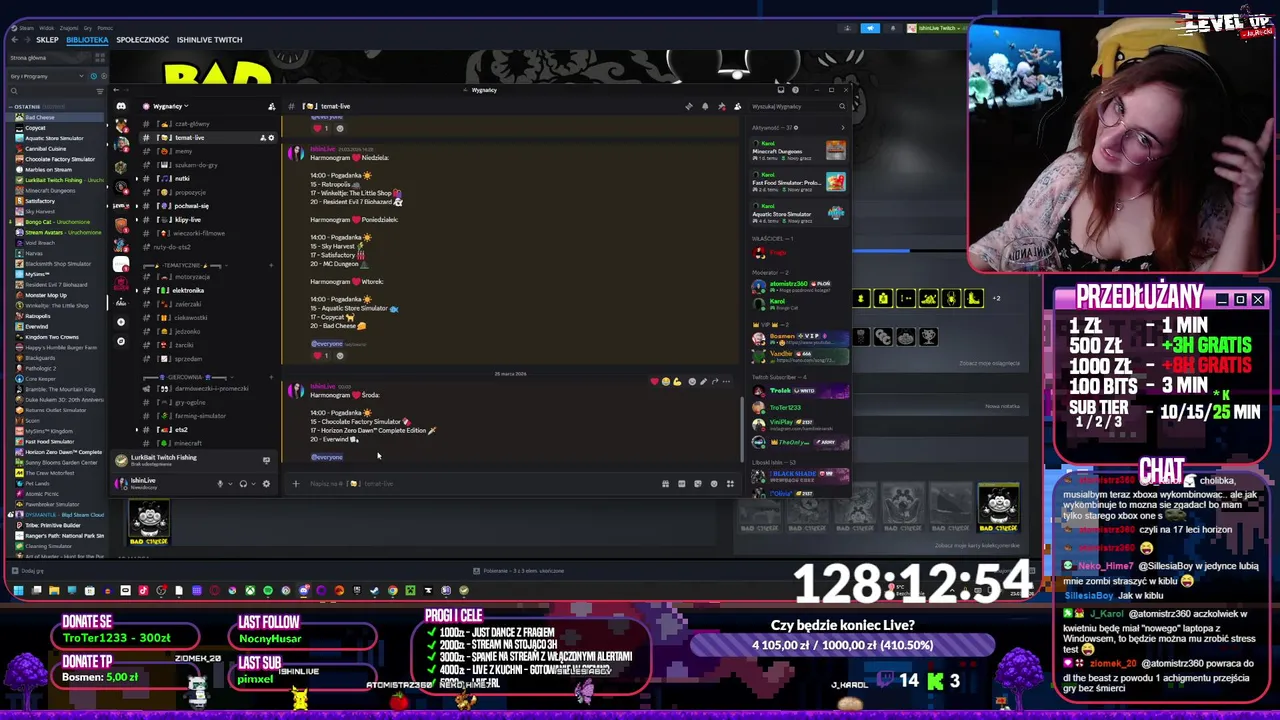Click Add a Server plus icon in Discord
This screenshot has width=1280, height=720.
pyautogui.click(x=121, y=322)
